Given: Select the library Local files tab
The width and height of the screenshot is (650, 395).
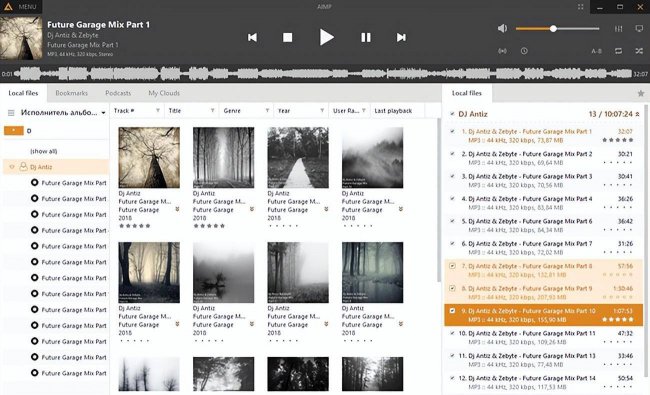Looking at the screenshot, I should (23, 93).
